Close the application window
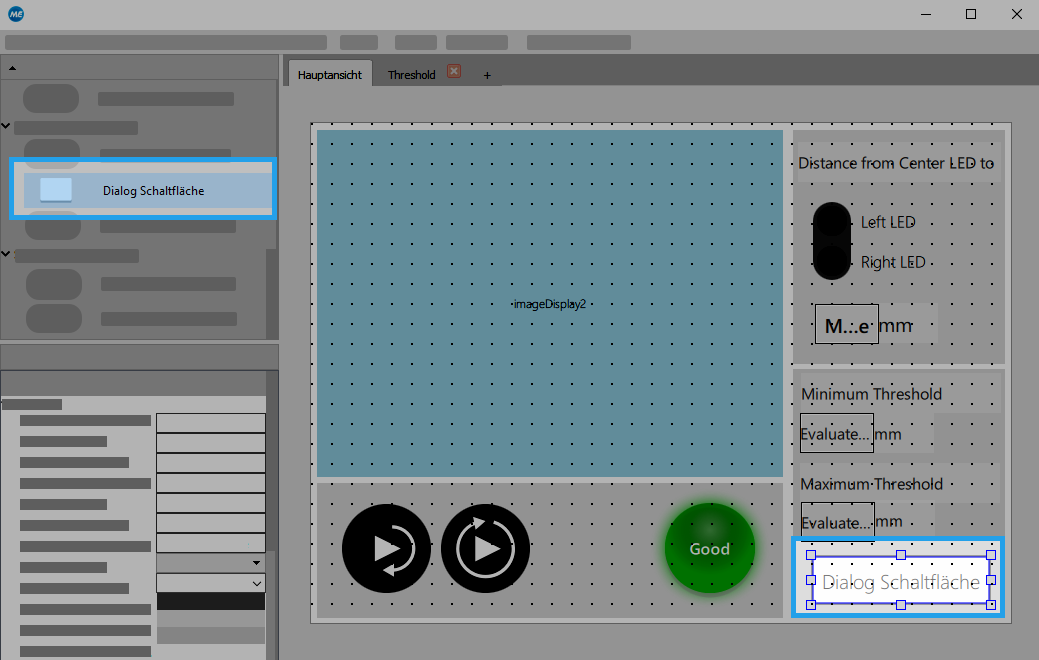 pos(1016,14)
